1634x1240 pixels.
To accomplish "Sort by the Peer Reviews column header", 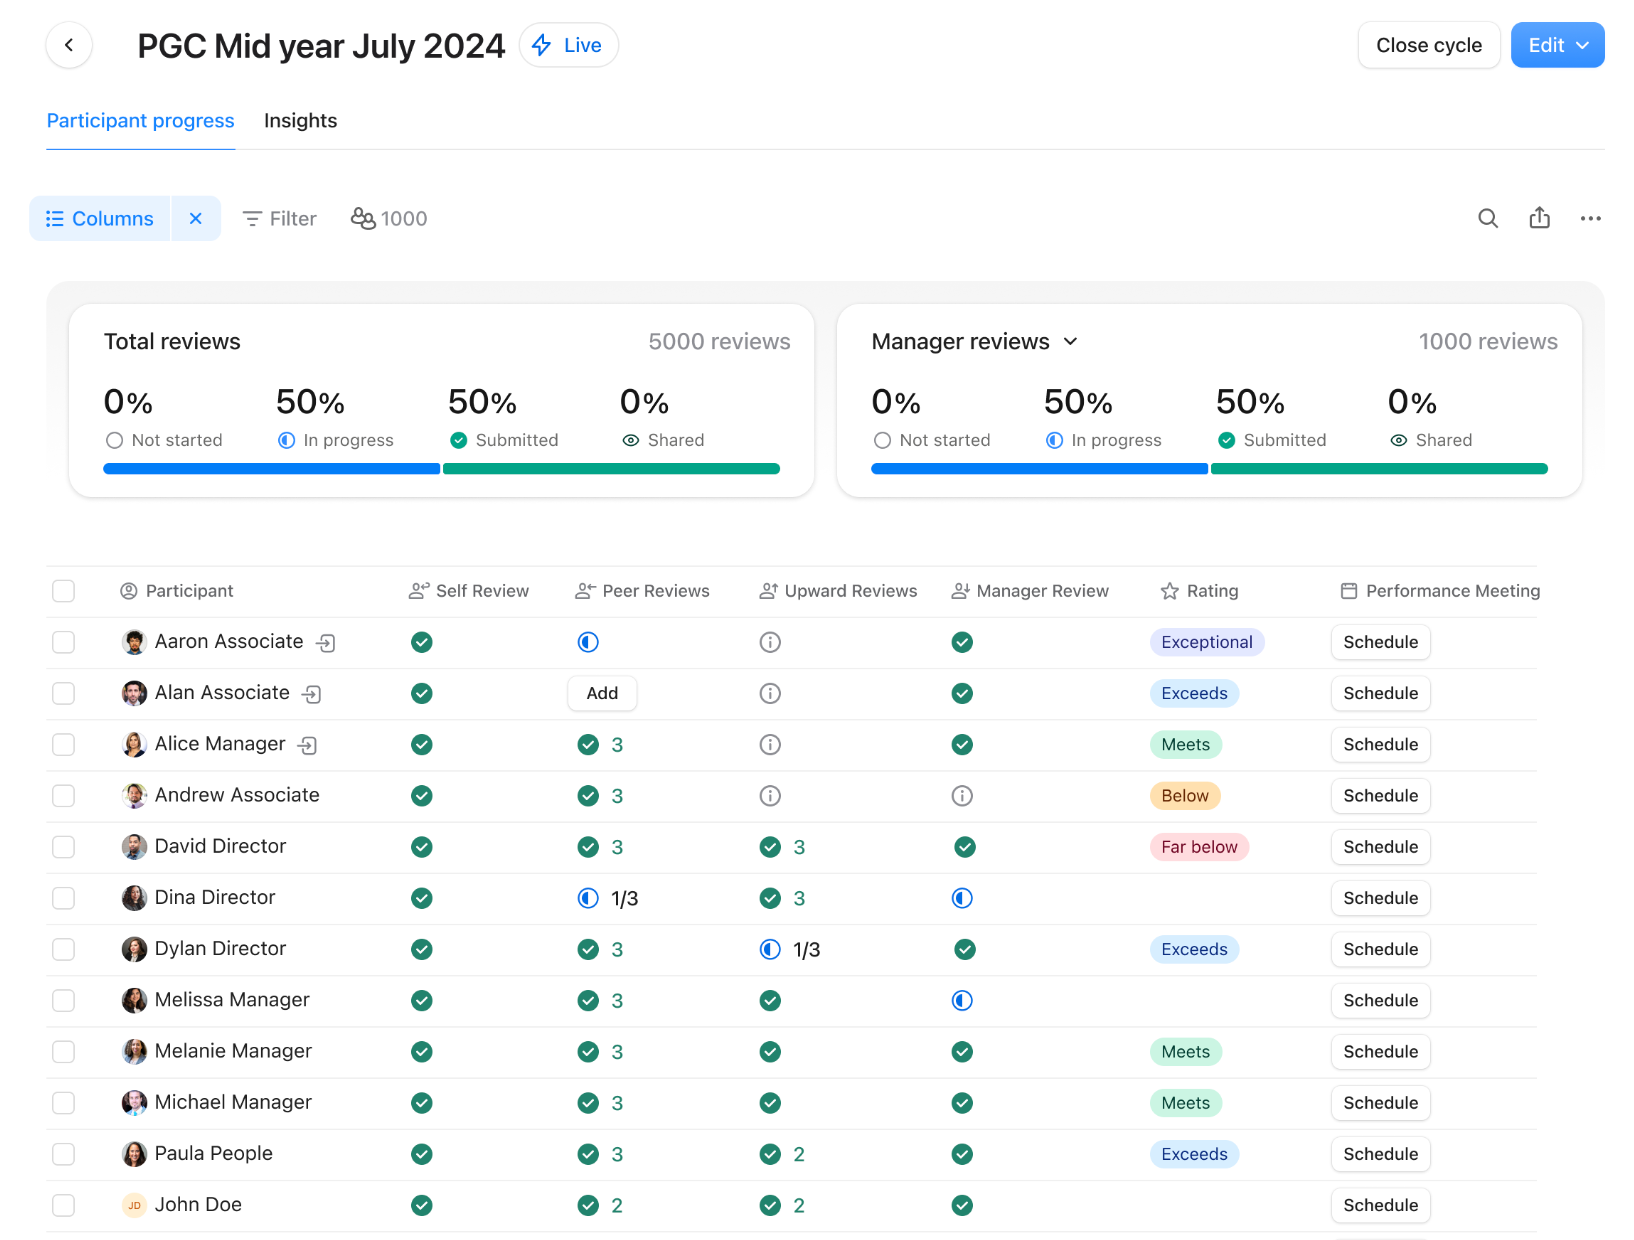I will click(x=642, y=591).
